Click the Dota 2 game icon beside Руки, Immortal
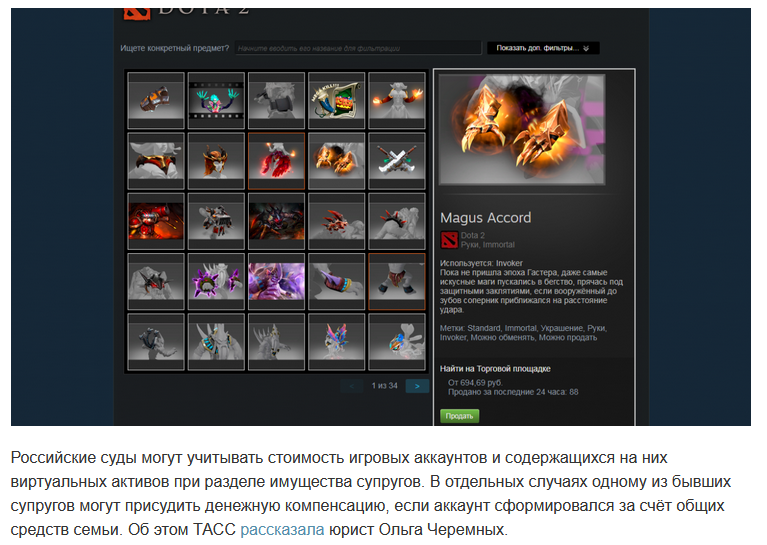Viewport: 767px width, 545px height. tap(449, 240)
